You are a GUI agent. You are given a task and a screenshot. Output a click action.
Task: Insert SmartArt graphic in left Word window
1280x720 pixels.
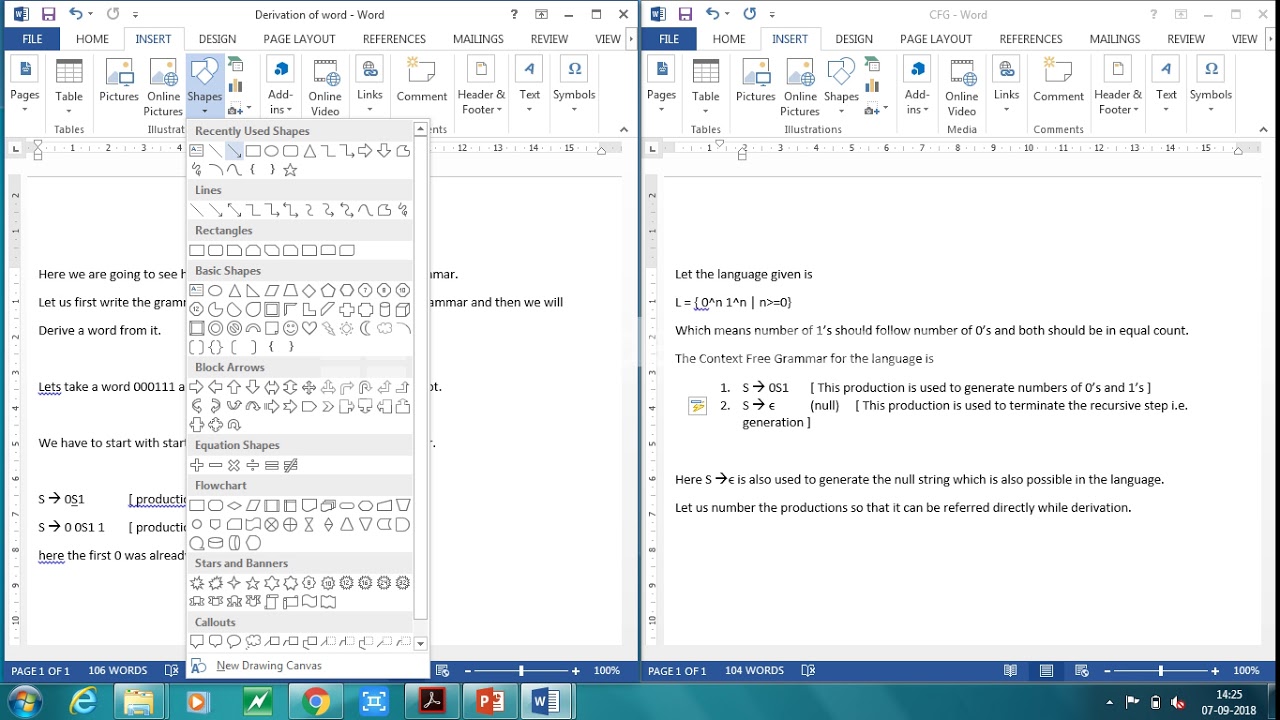[x=236, y=64]
